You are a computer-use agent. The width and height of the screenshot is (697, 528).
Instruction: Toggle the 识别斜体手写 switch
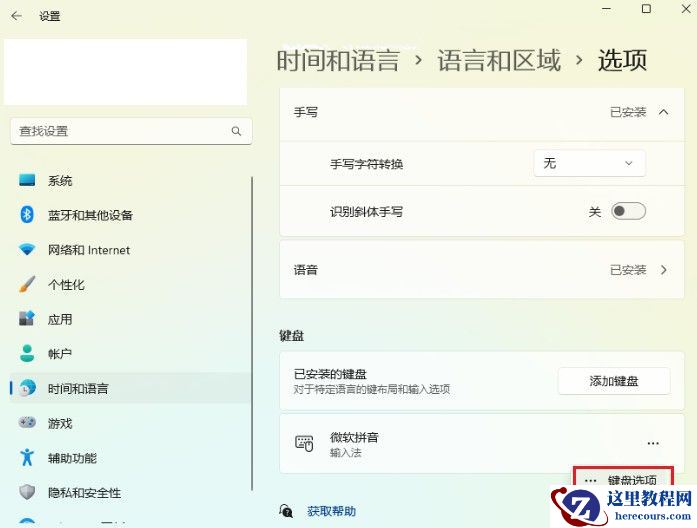(628, 211)
